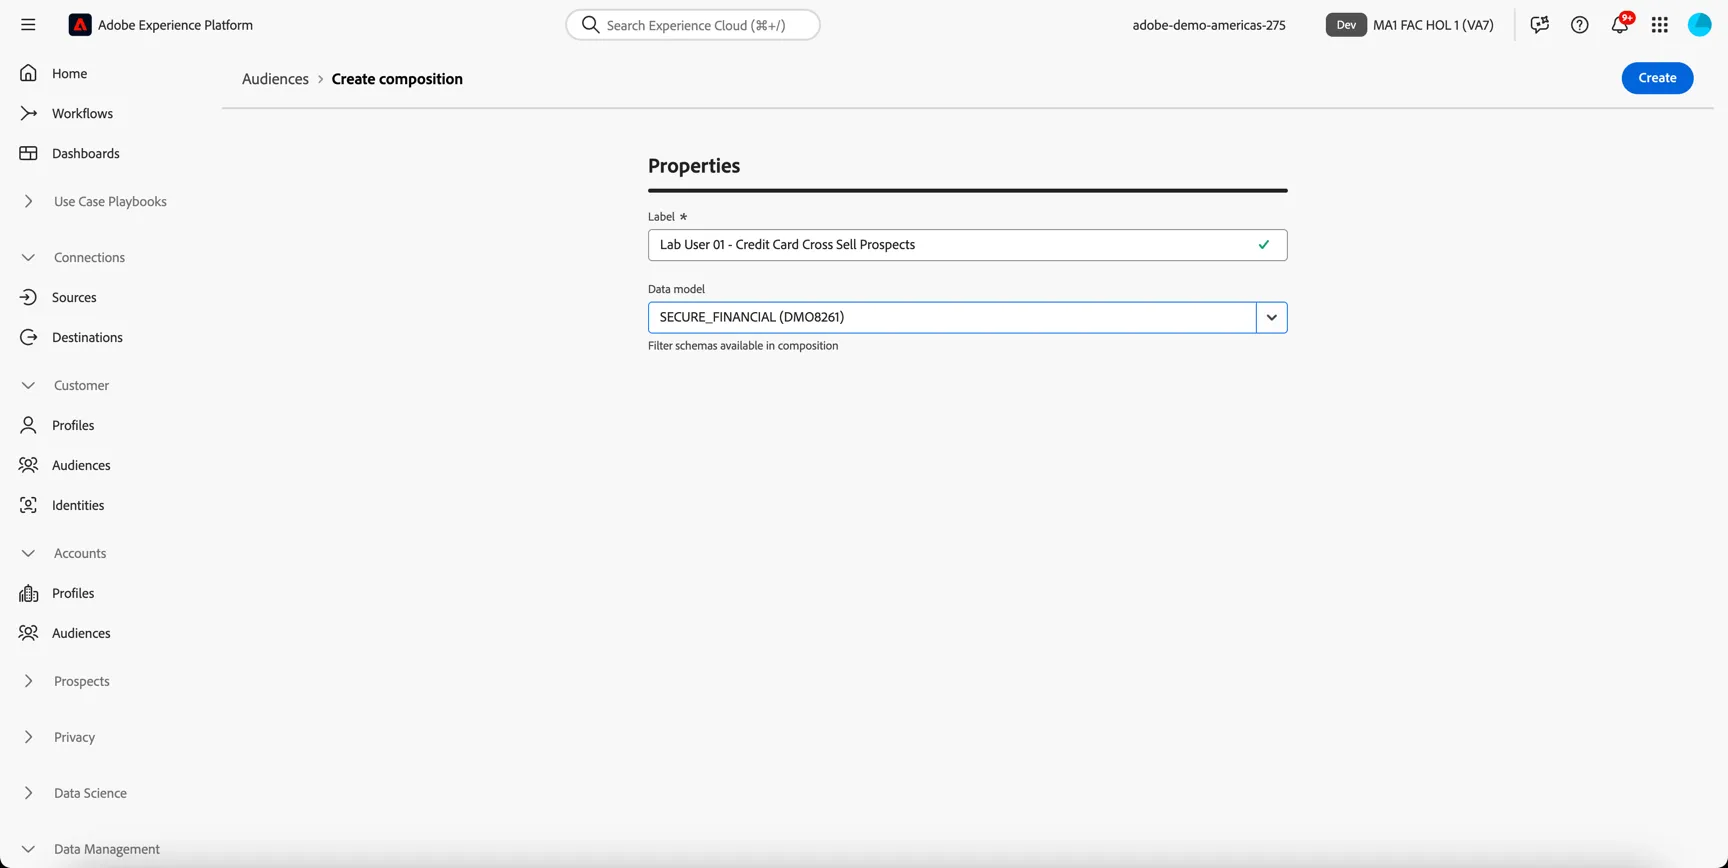Collapse the Data Management section
Image resolution: width=1728 pixels, height=868 pixels.
pyautogui.click(x=28, y=849)
